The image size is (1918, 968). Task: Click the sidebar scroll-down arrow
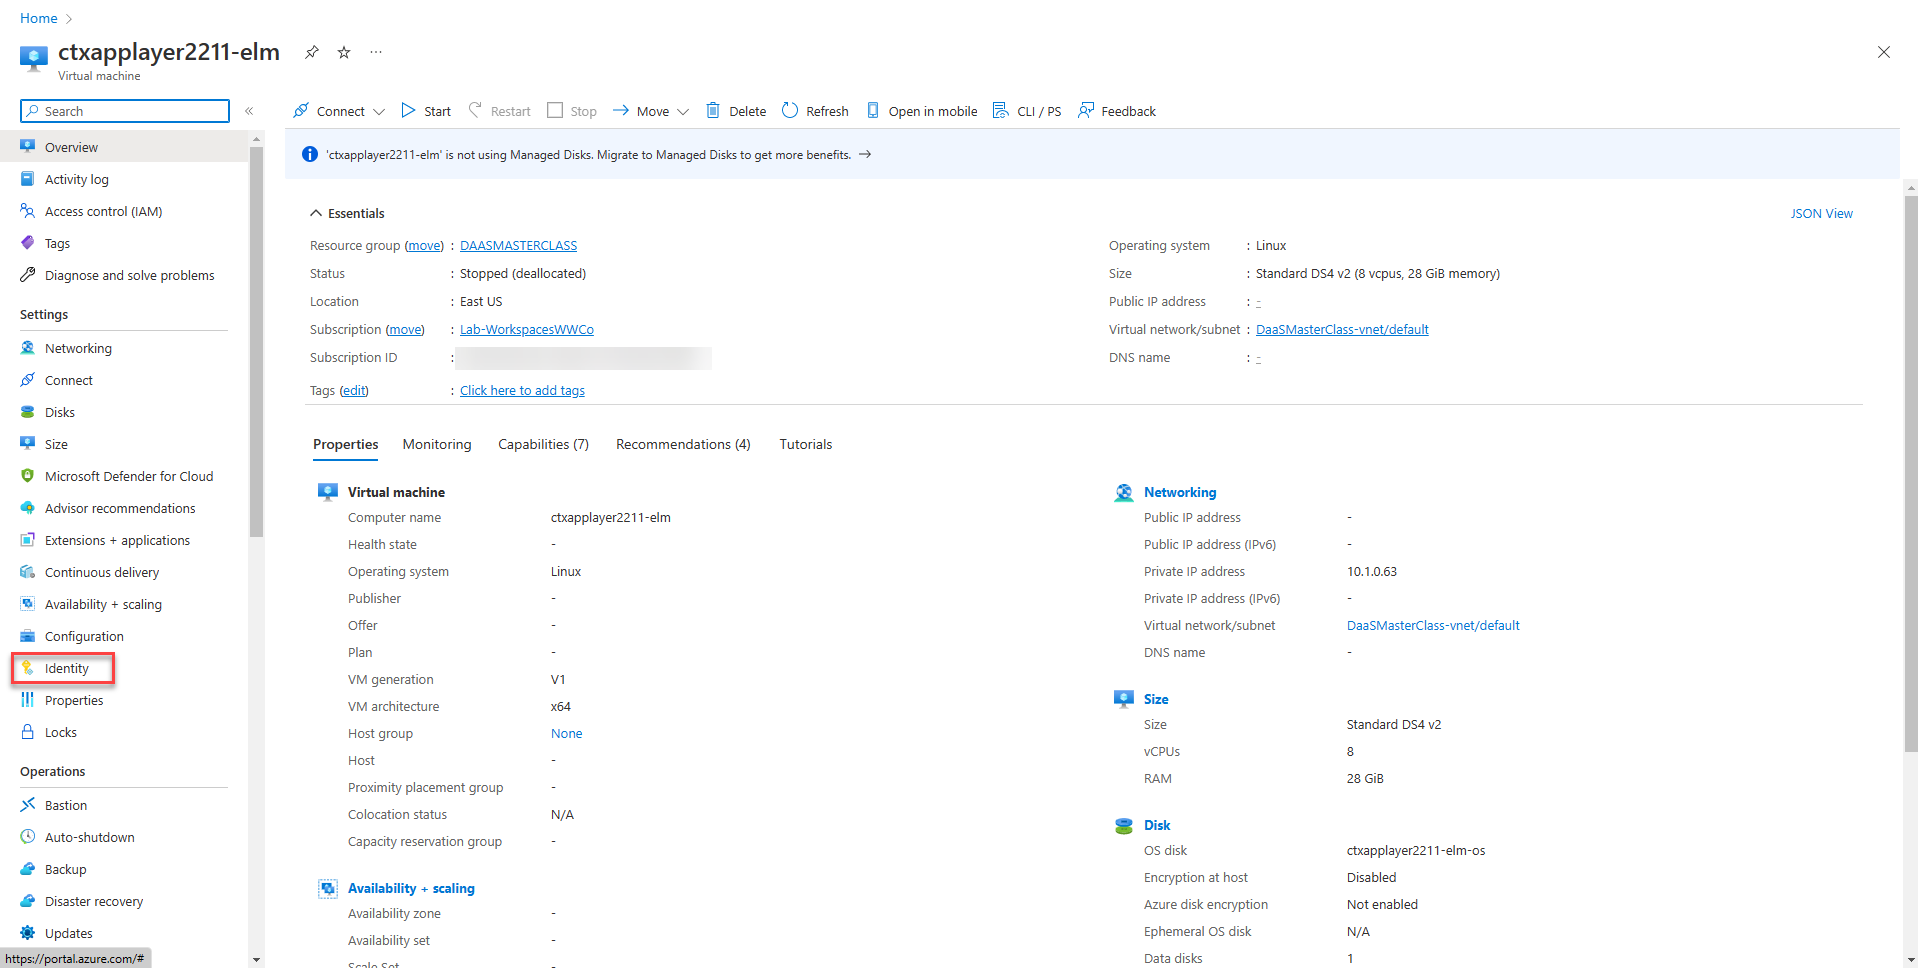(x=257, y=959)
